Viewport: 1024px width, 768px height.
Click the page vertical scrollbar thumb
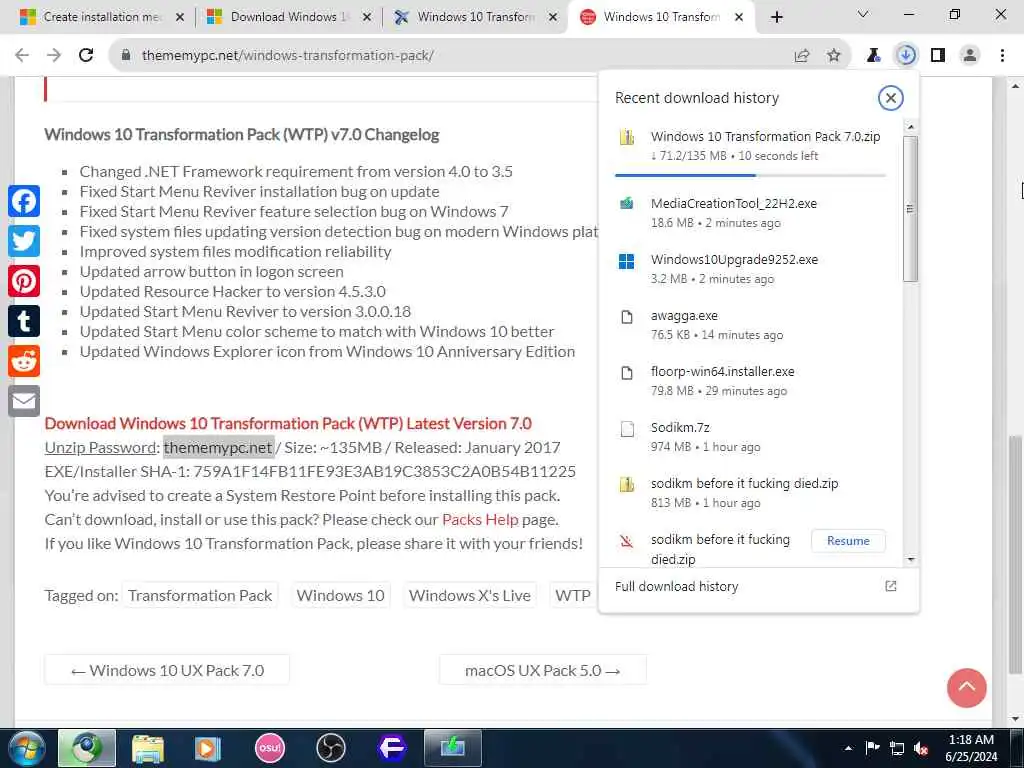1014,554
